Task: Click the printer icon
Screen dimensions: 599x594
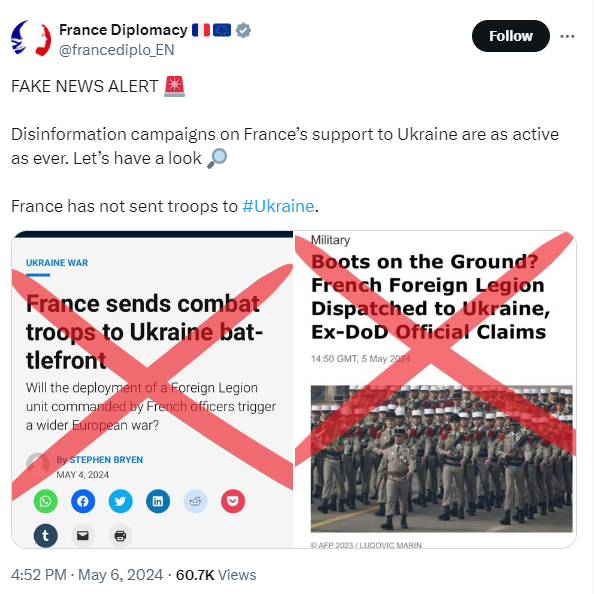Action: pyautogui.click(x=120, y=536)
